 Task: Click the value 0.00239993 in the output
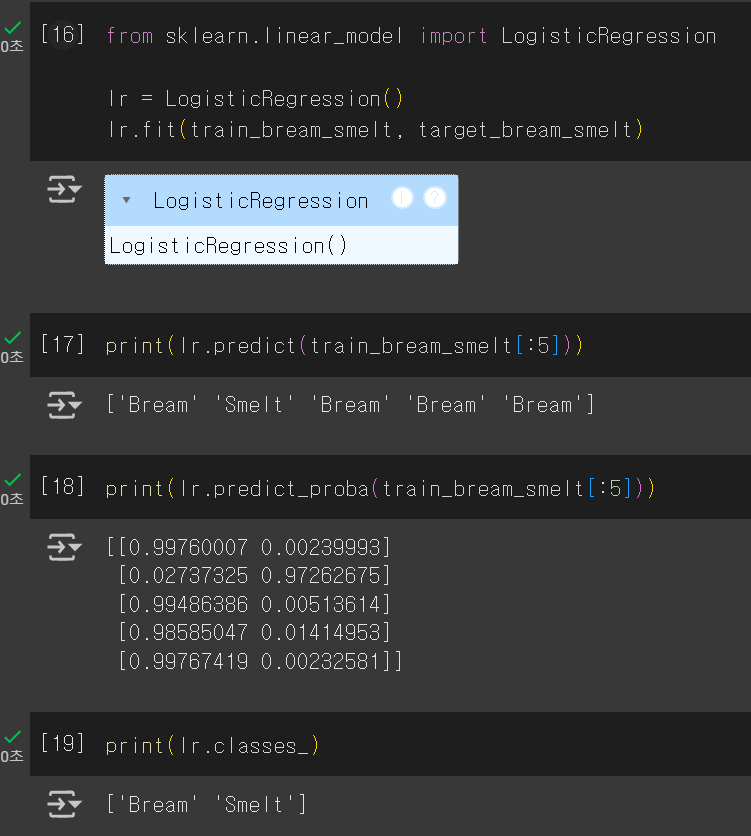pos(320,548)
